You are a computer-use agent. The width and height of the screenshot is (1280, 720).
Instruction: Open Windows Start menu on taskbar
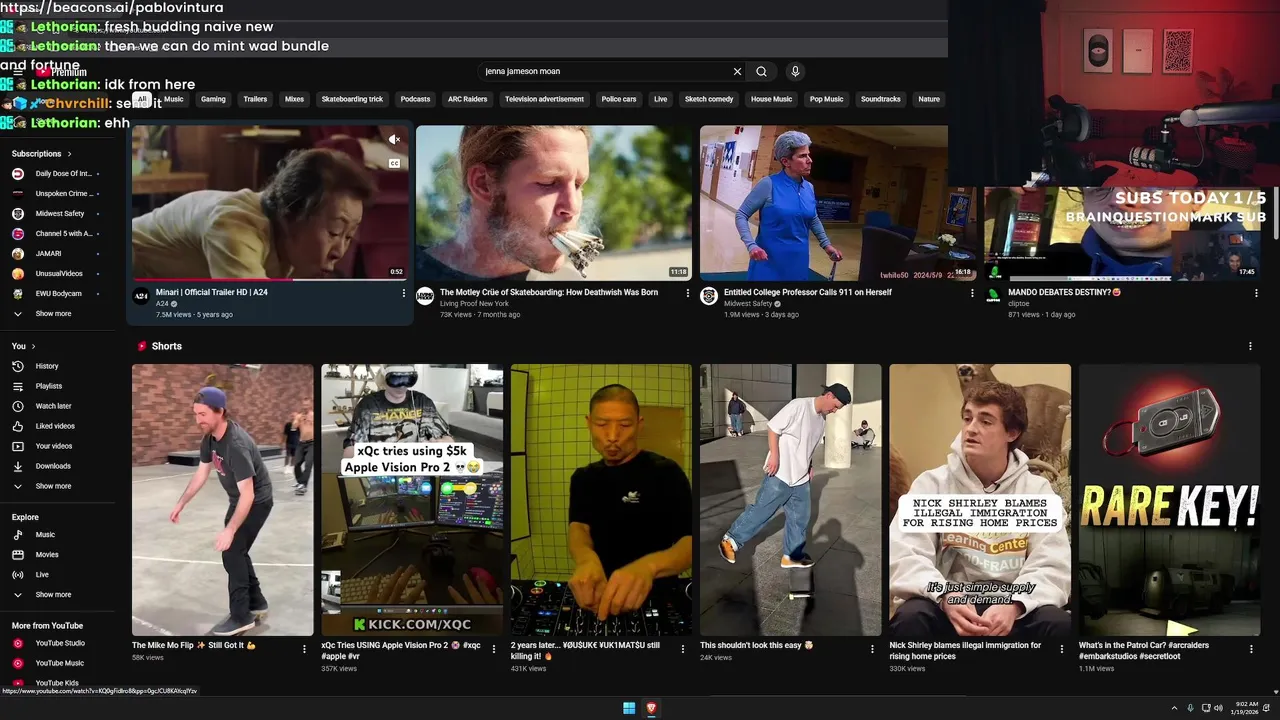[629, 708]
